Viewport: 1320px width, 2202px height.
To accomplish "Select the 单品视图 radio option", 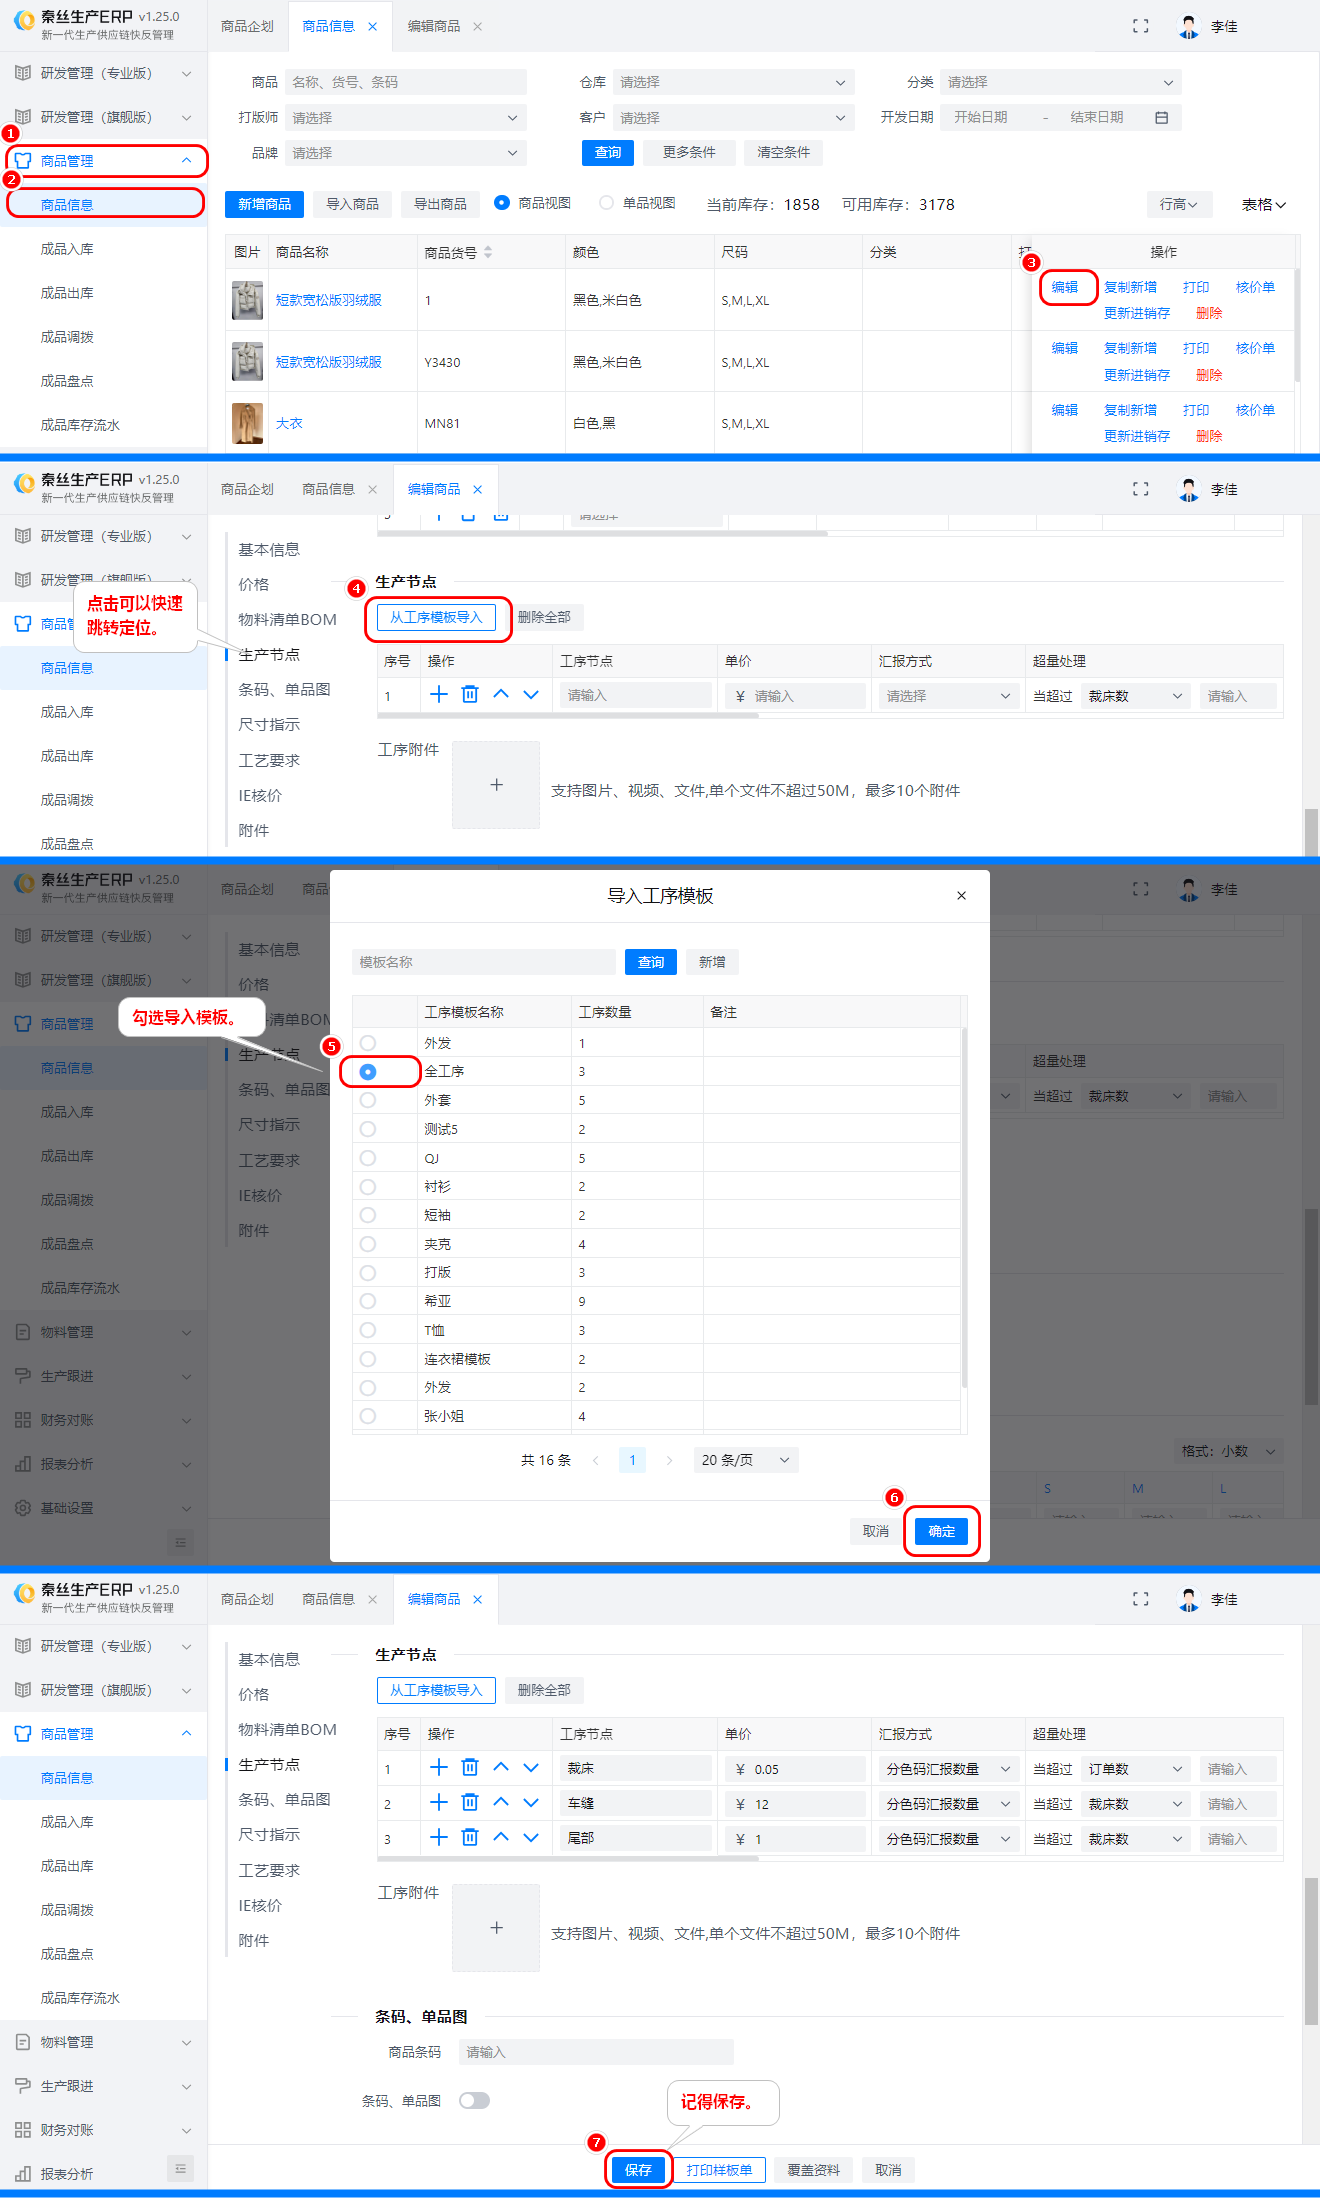I will coord(606,203).
